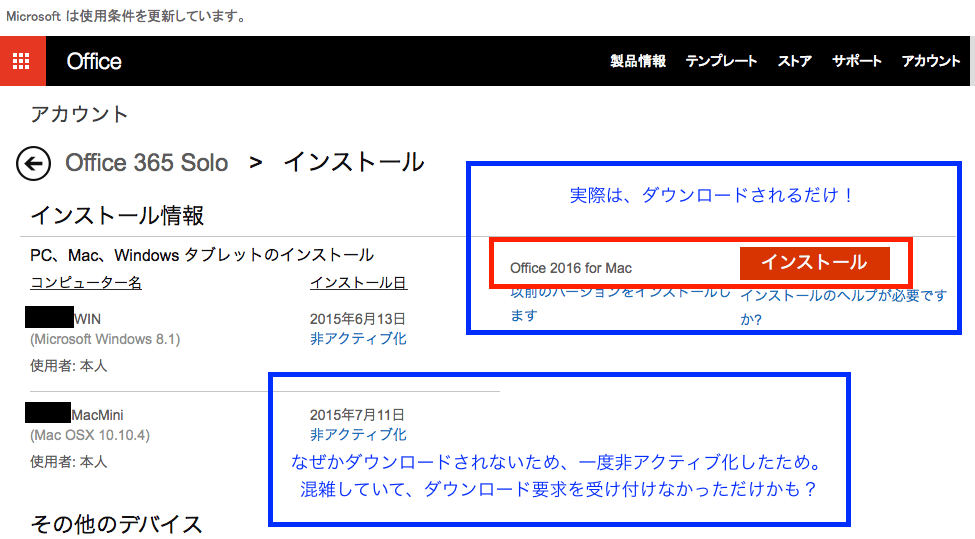Click Office 365 Solo breadcrumb
Image resolution: width=975 pixels, height=539 pixels.
[147, 163]
